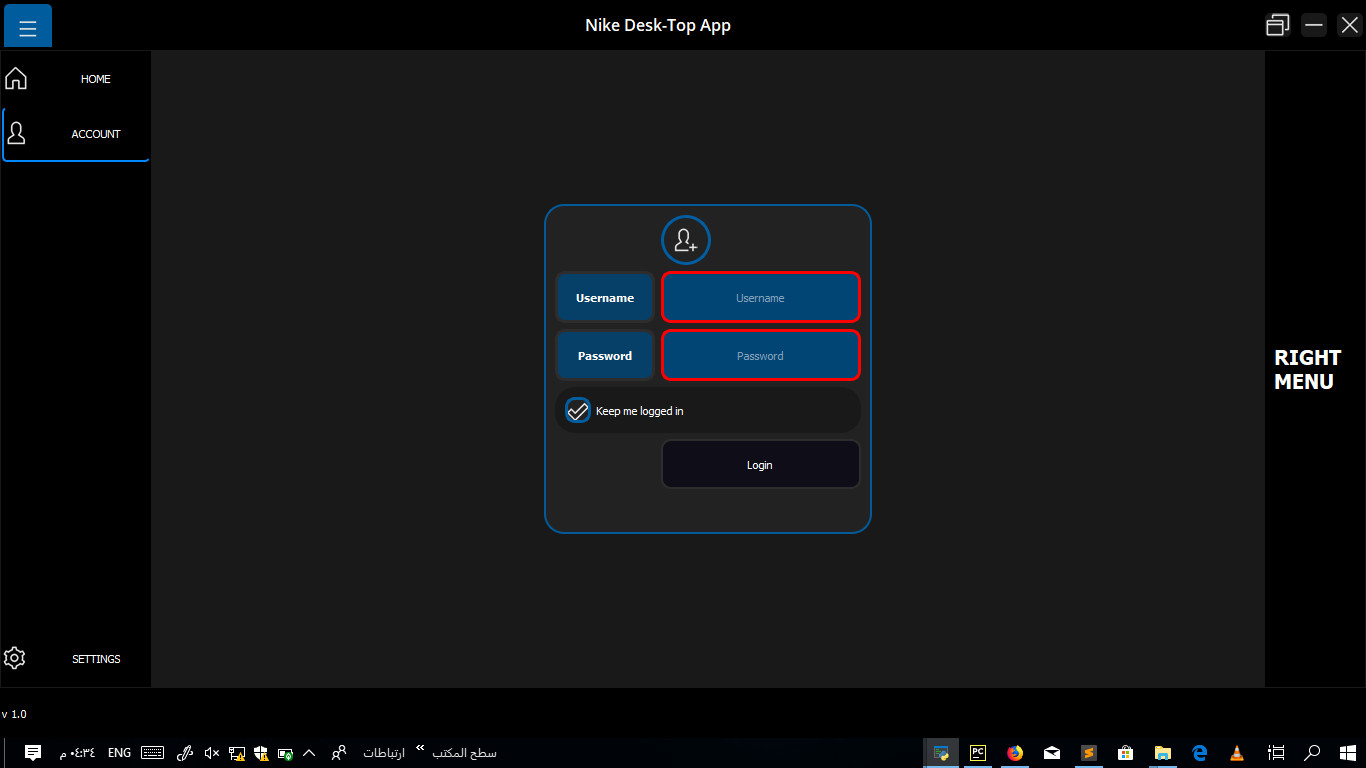Open the hamburger menu at top left
The height and width of the screenshot is (768, 1366).
point(27,25)
